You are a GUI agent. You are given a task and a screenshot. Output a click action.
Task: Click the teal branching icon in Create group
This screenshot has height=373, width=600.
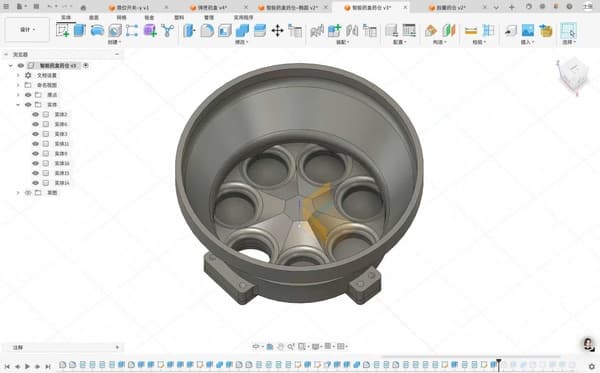click(x=168, y=30)
